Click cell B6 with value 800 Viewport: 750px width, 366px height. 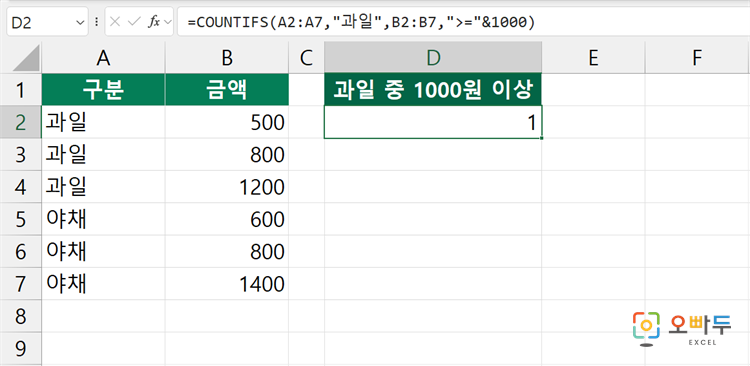pyautogui.click(x=227, y=252)
